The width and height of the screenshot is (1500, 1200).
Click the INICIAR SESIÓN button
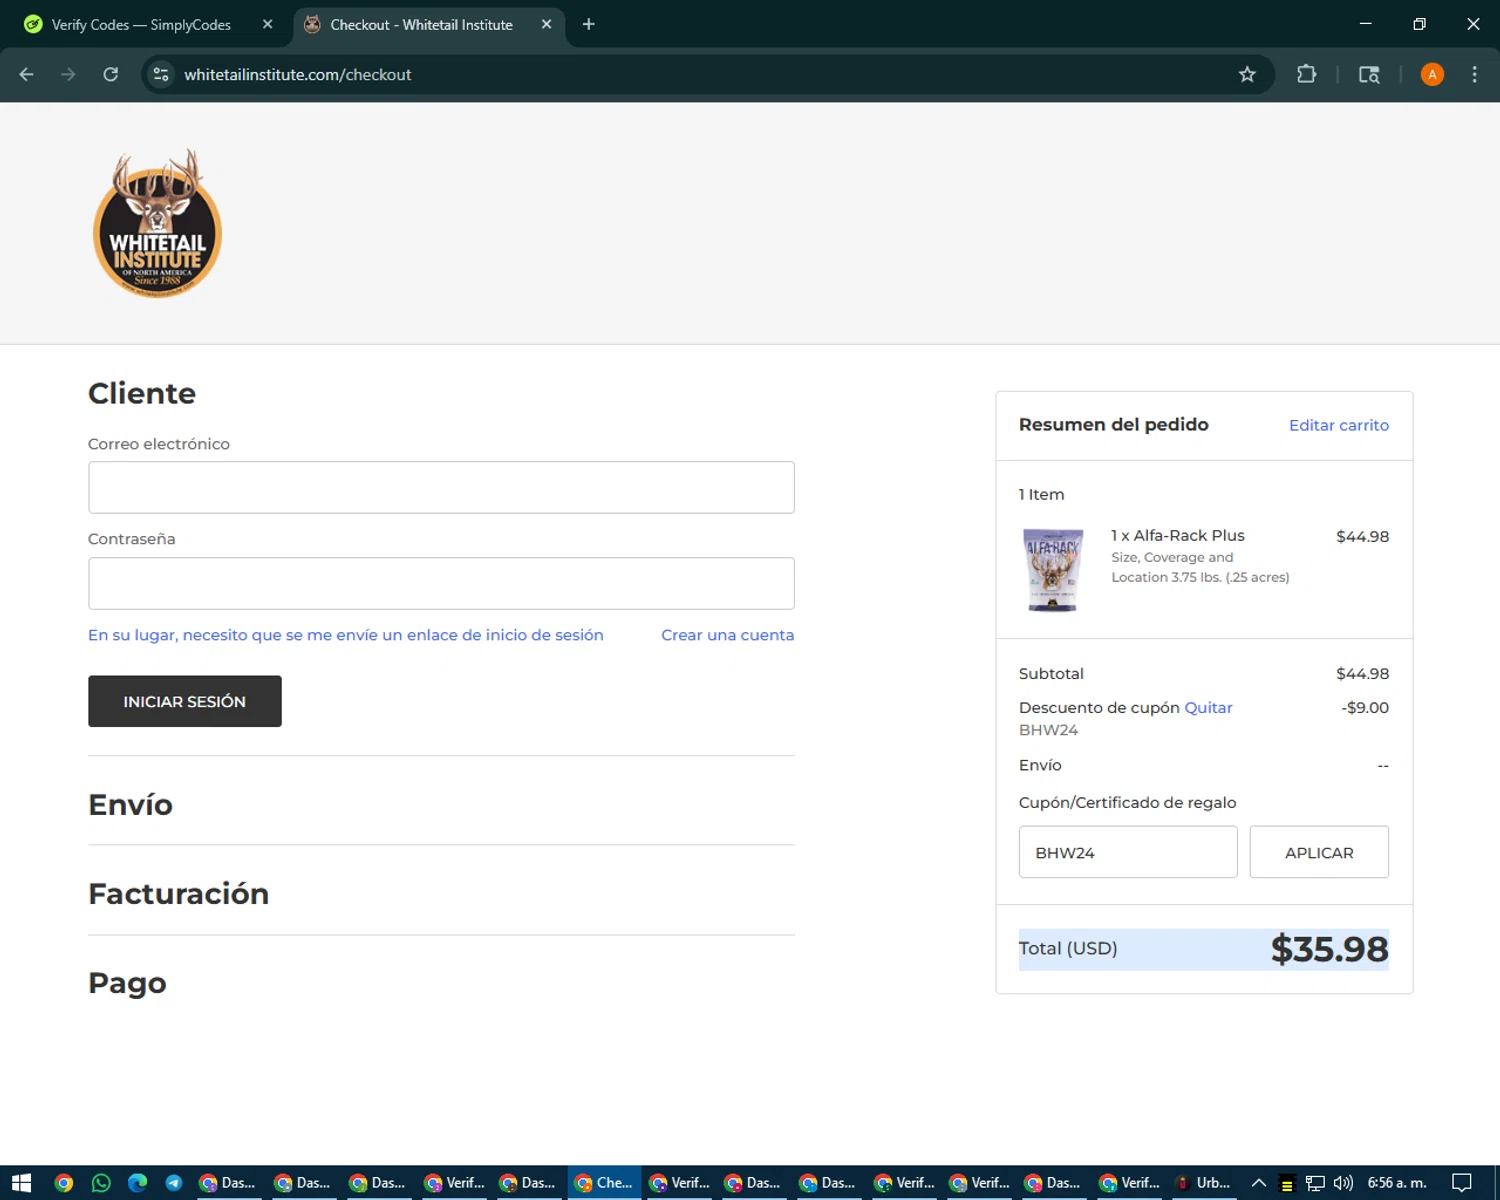[x=185, y=701]
